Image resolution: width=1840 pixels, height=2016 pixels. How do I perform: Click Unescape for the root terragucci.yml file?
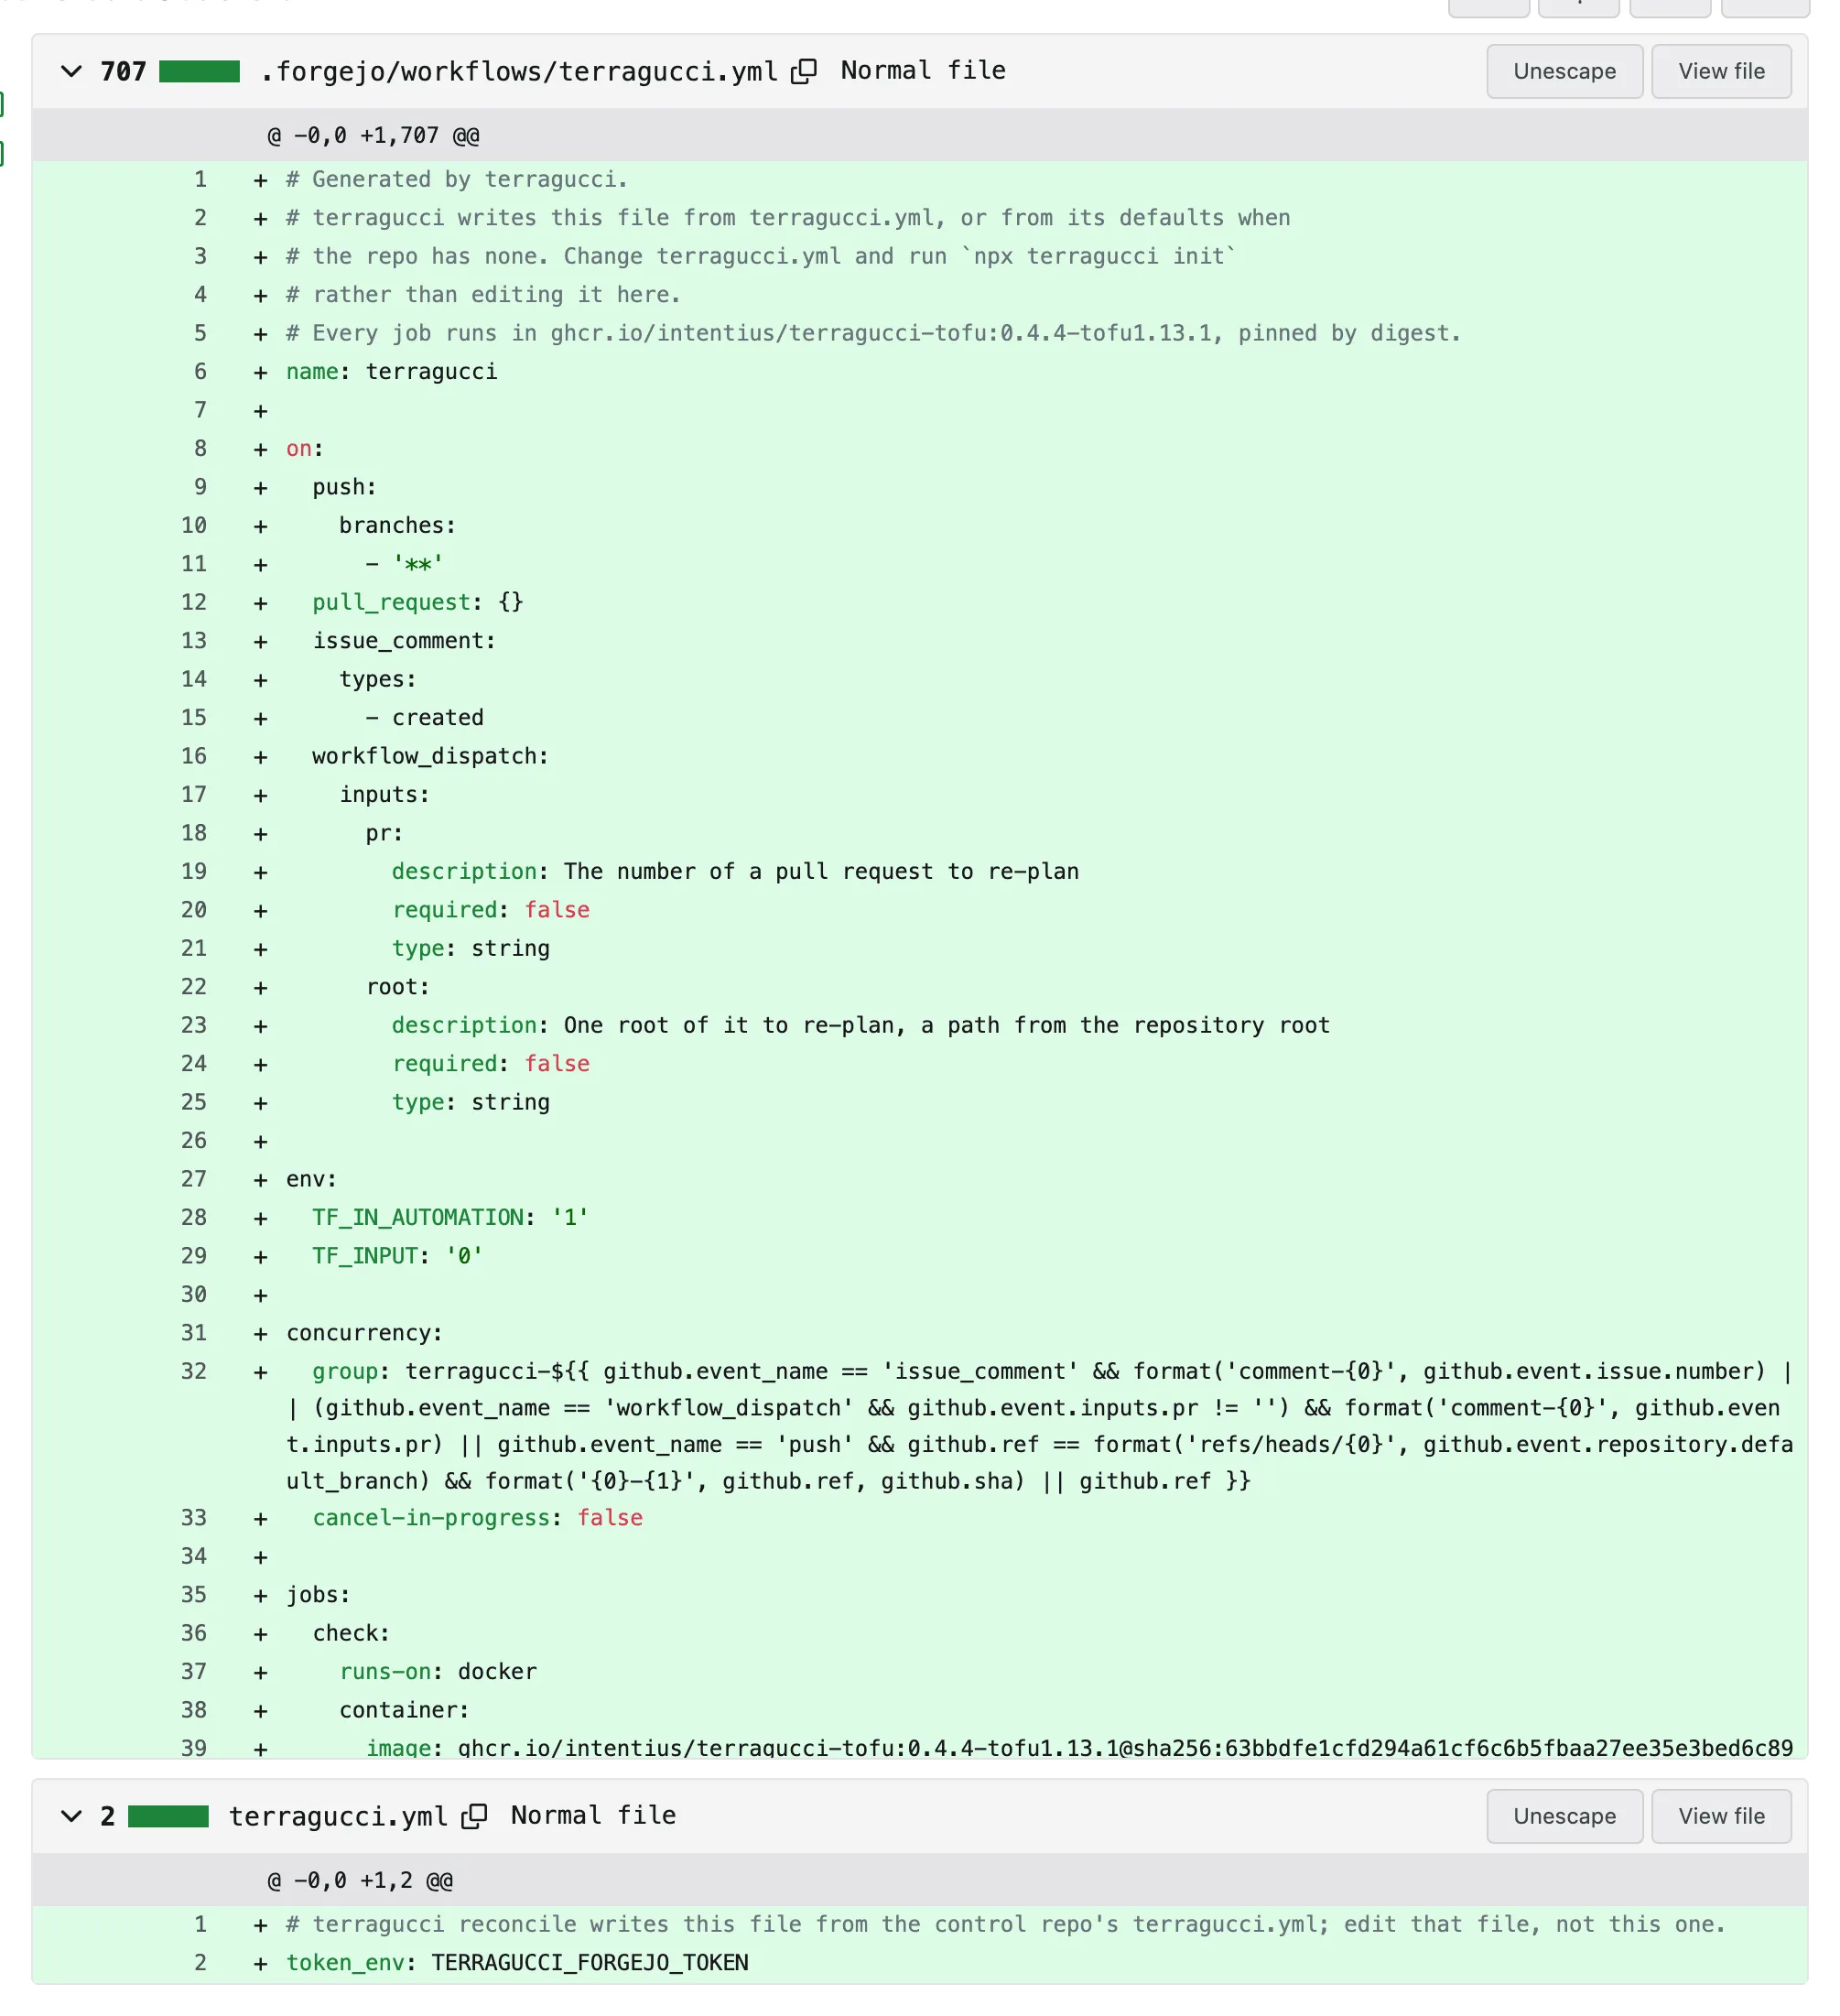(x=1564, y=1816)
